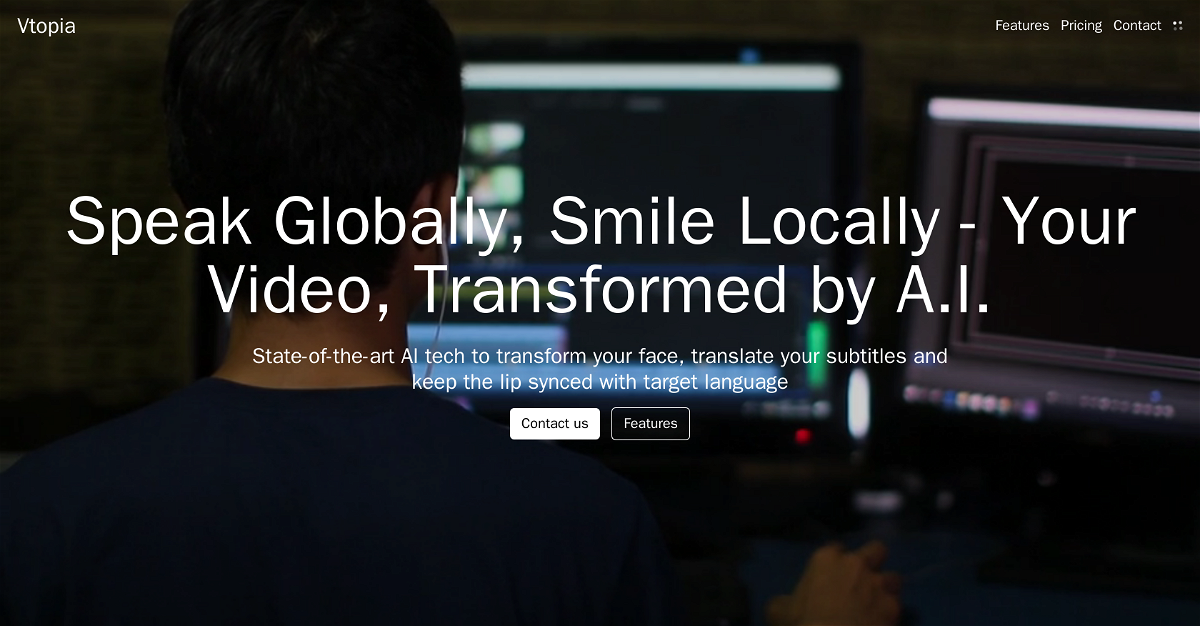Click "keep the lip synced with target language" text
The height and width of the screenshot is (626, 1200).
click(600, 382)
